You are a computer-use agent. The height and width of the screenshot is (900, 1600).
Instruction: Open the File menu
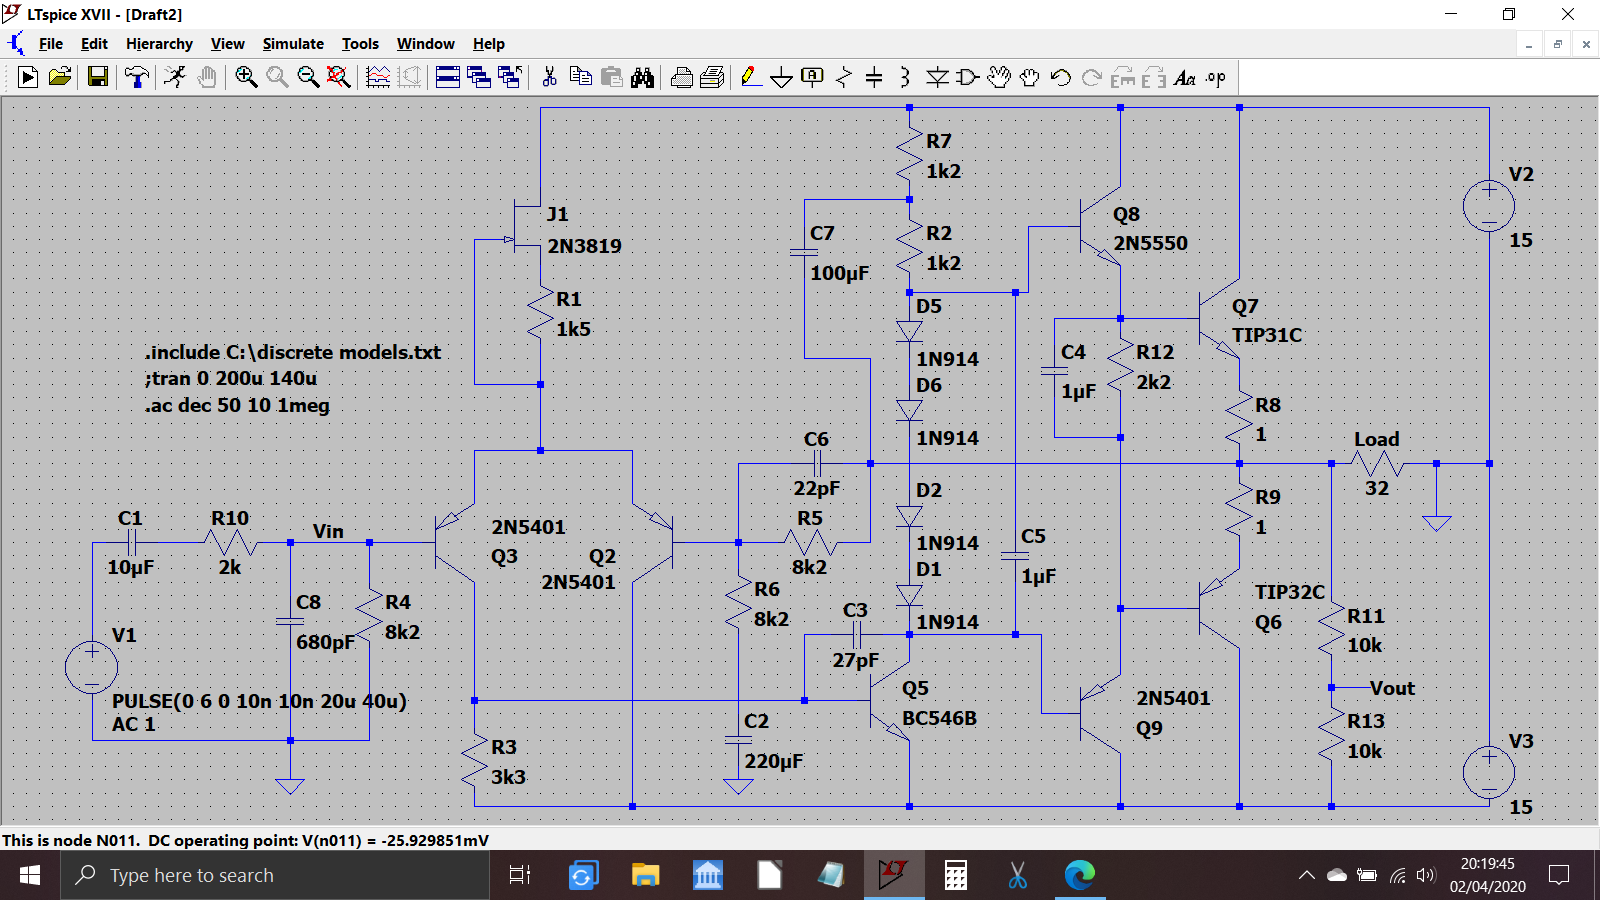tap(51, 44)
